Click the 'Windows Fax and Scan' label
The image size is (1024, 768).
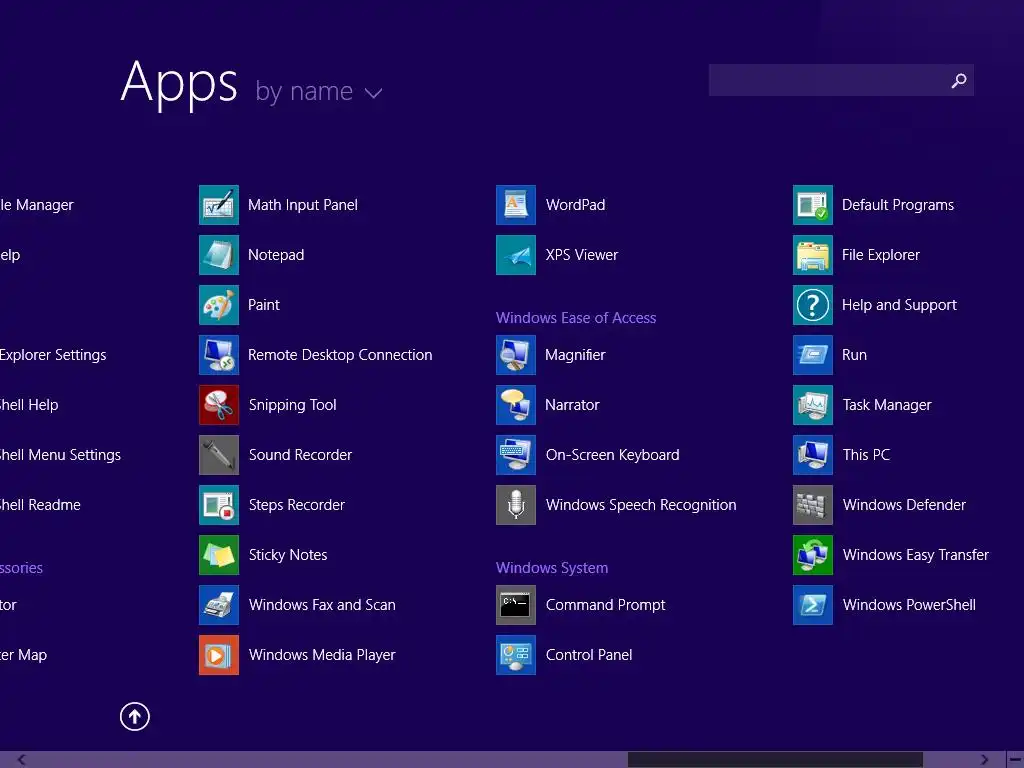[322, 605]
